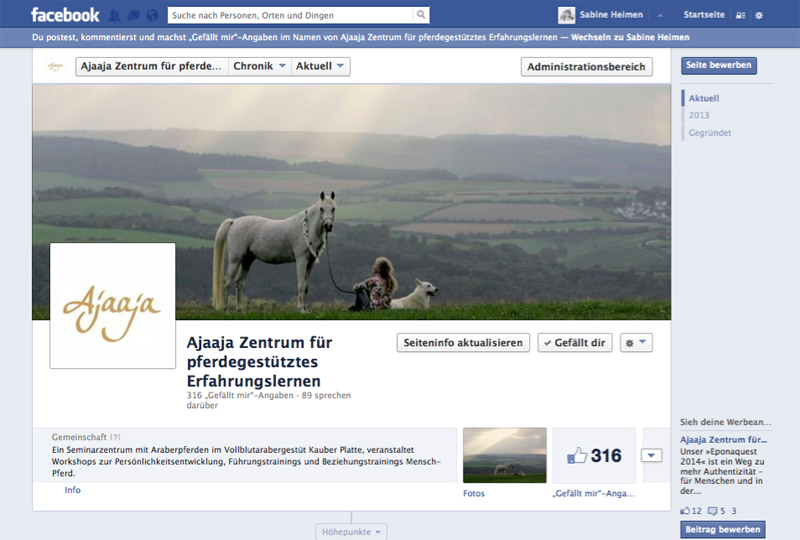Go to 'Startseite' in the top bar
The image size is (800, 540).
(704, 15)
